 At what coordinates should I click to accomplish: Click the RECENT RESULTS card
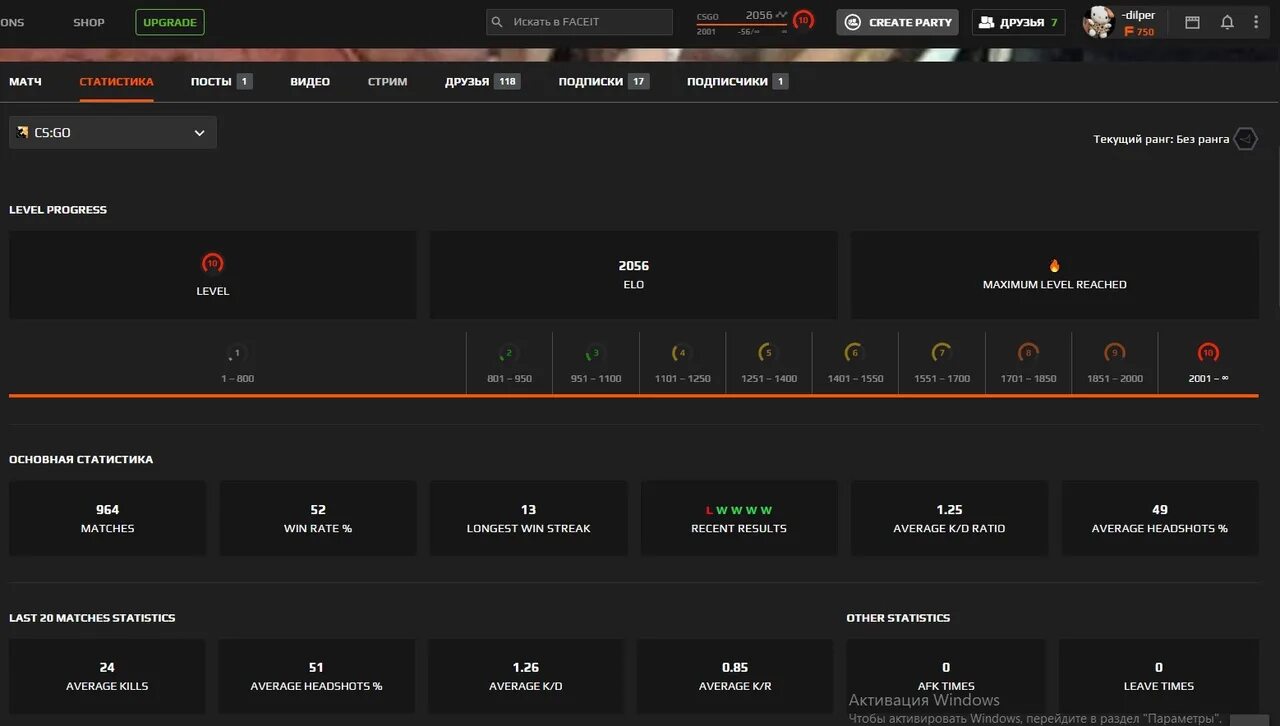[739, 518]
